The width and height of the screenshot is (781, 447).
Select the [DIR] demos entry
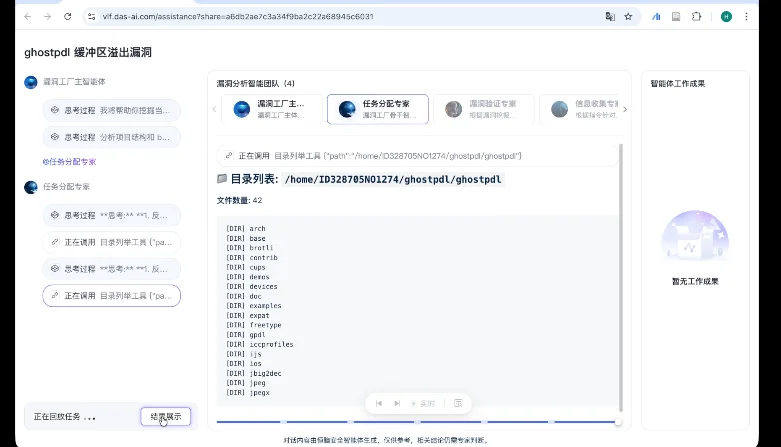coord(248,277)
